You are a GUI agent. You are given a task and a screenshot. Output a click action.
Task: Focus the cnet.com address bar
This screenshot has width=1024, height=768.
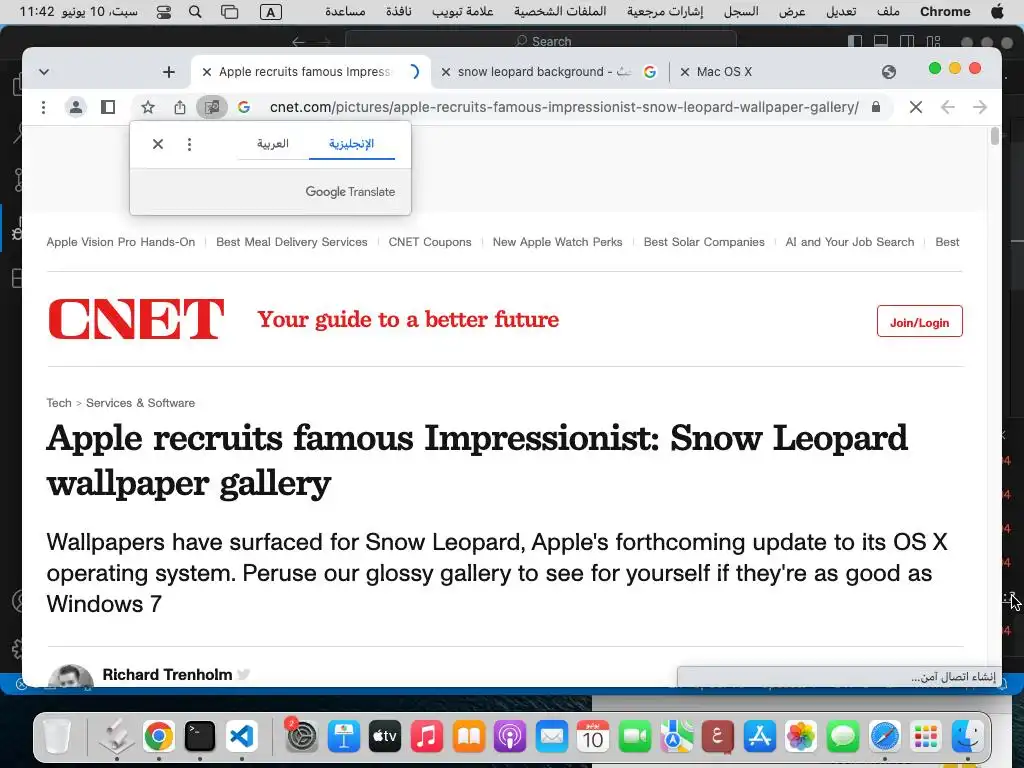coord(564,107)
